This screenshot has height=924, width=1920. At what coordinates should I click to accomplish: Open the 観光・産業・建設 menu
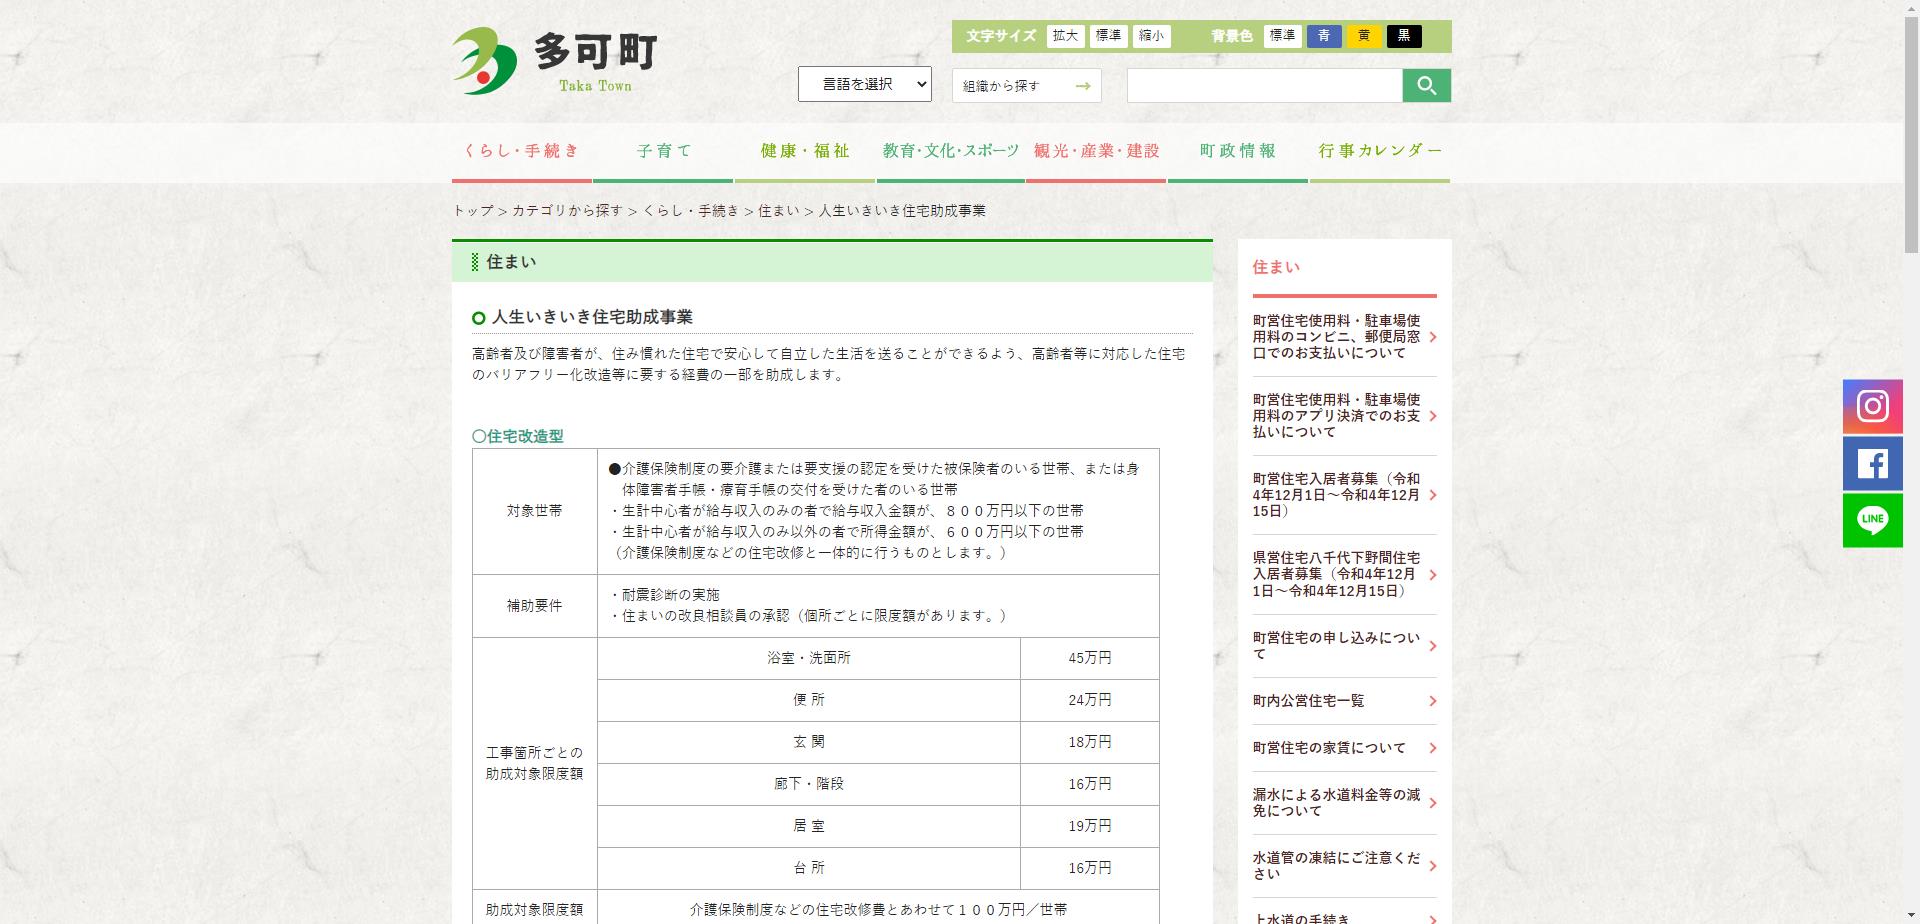pyautogui.click(x=1096, y=152)
